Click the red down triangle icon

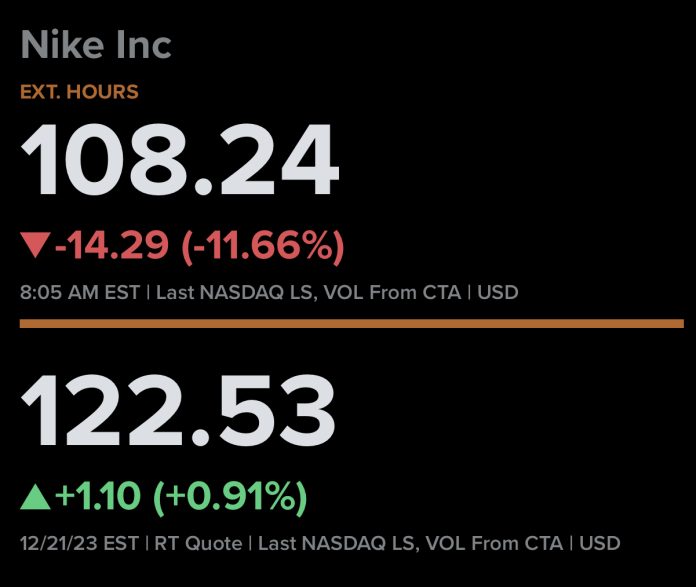click(35, 244)
